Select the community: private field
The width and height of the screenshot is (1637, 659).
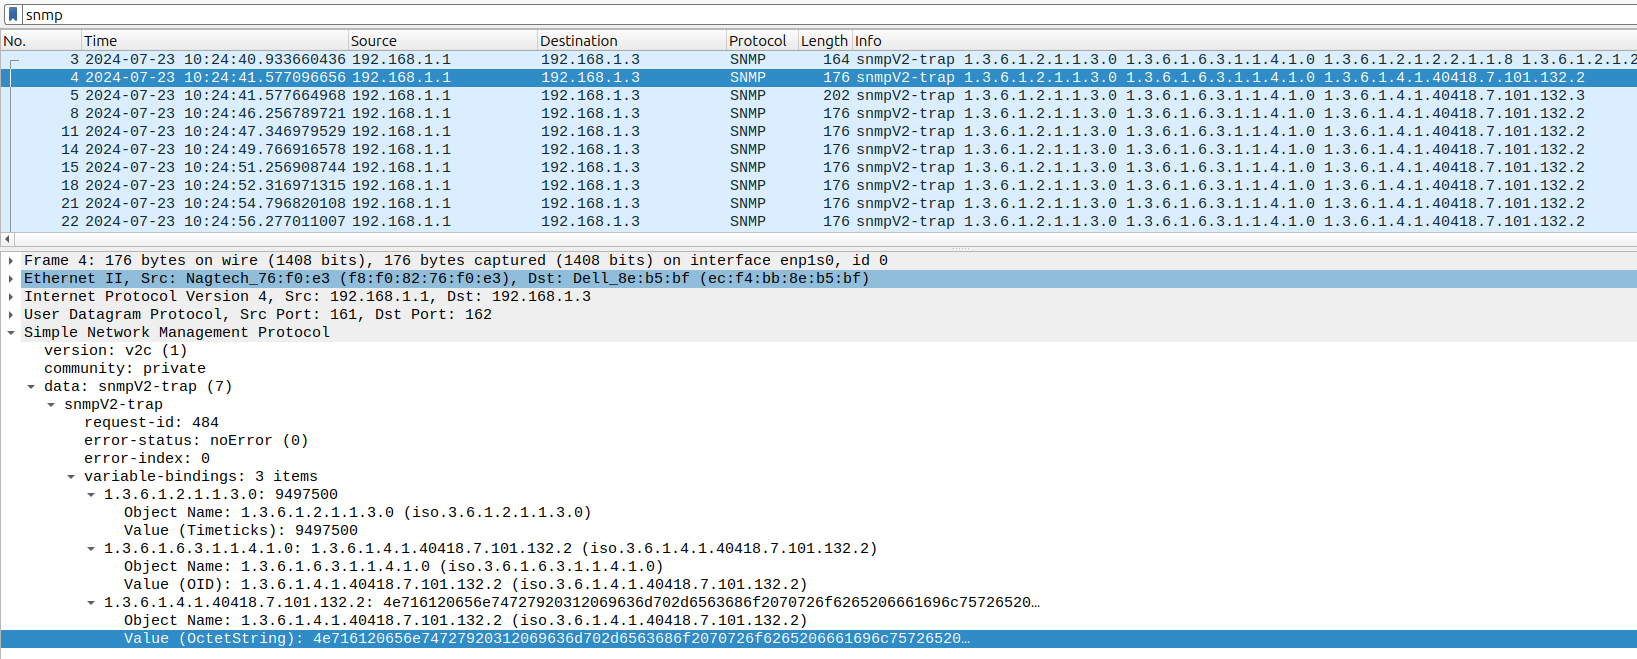click(x=125, y=368)
